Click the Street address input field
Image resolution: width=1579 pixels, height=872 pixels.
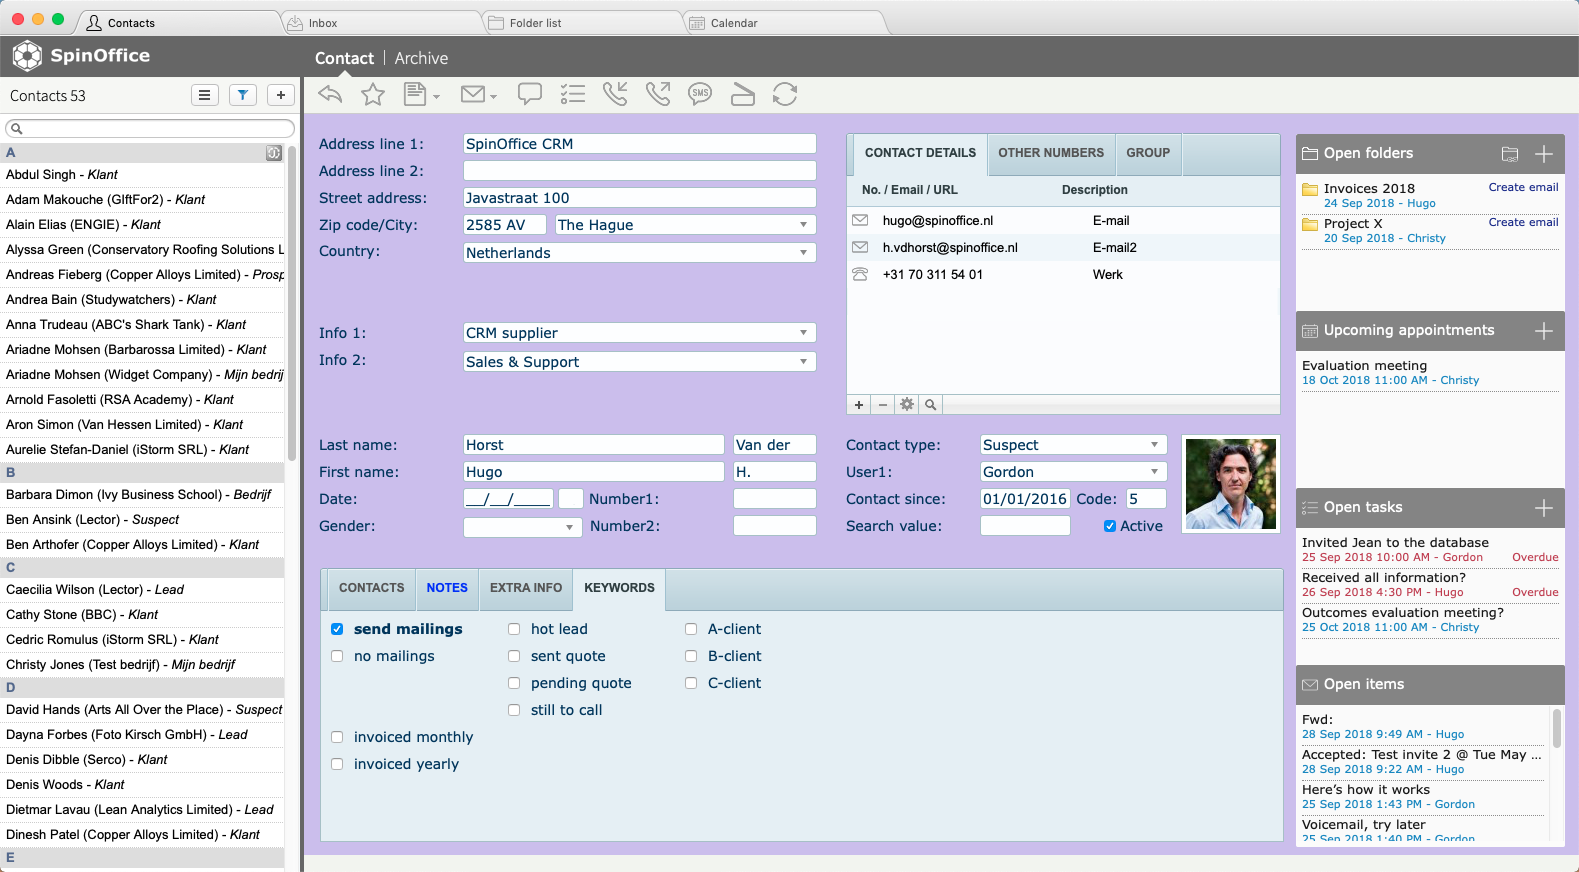[x=640, y=198]
